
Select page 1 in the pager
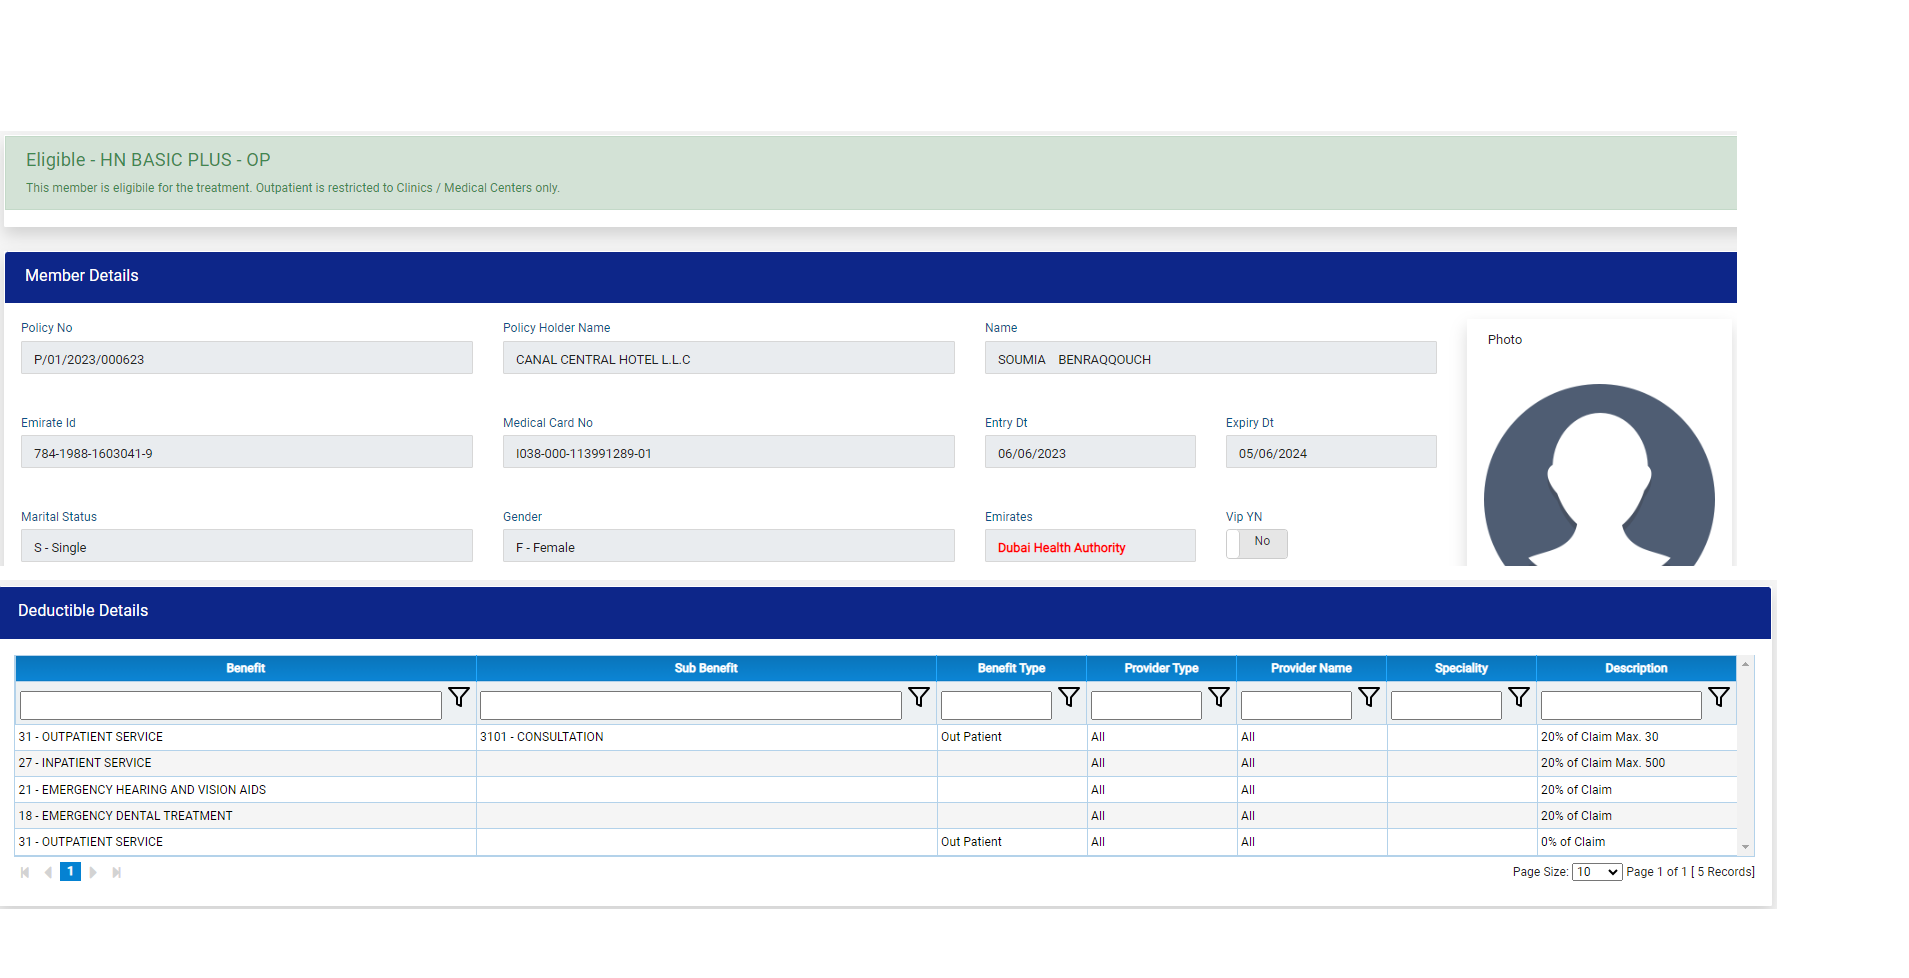point(70,872)
